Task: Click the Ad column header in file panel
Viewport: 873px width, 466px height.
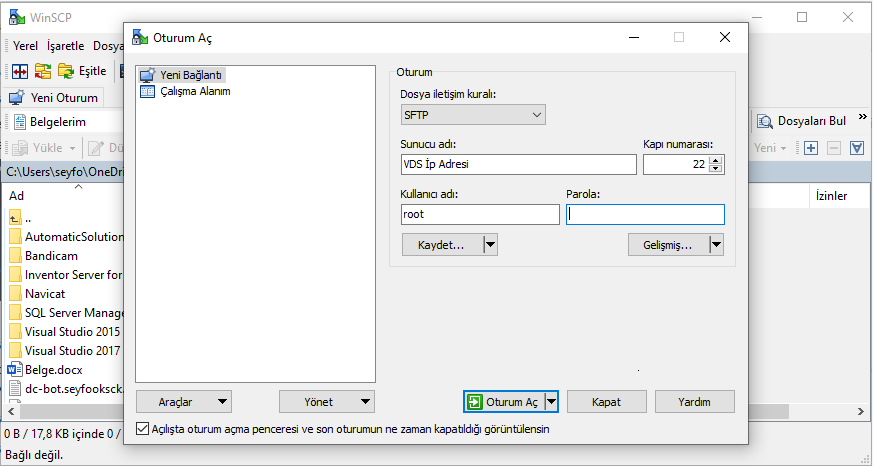Action: point(16,195)
